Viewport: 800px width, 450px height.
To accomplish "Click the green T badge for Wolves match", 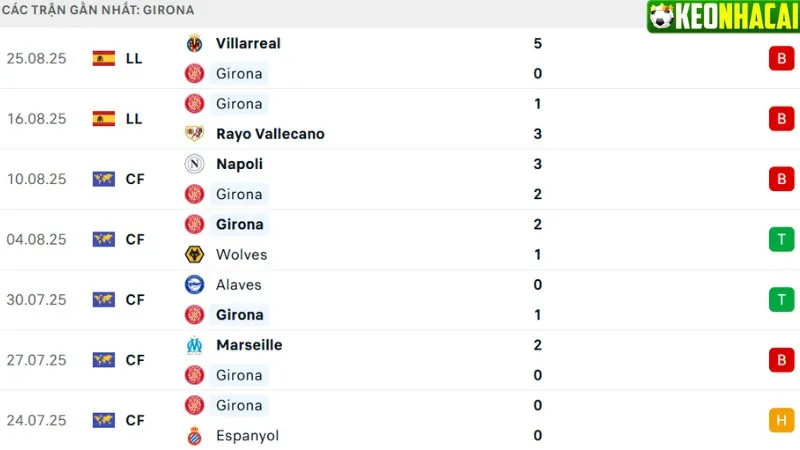I will coord(779,240).
